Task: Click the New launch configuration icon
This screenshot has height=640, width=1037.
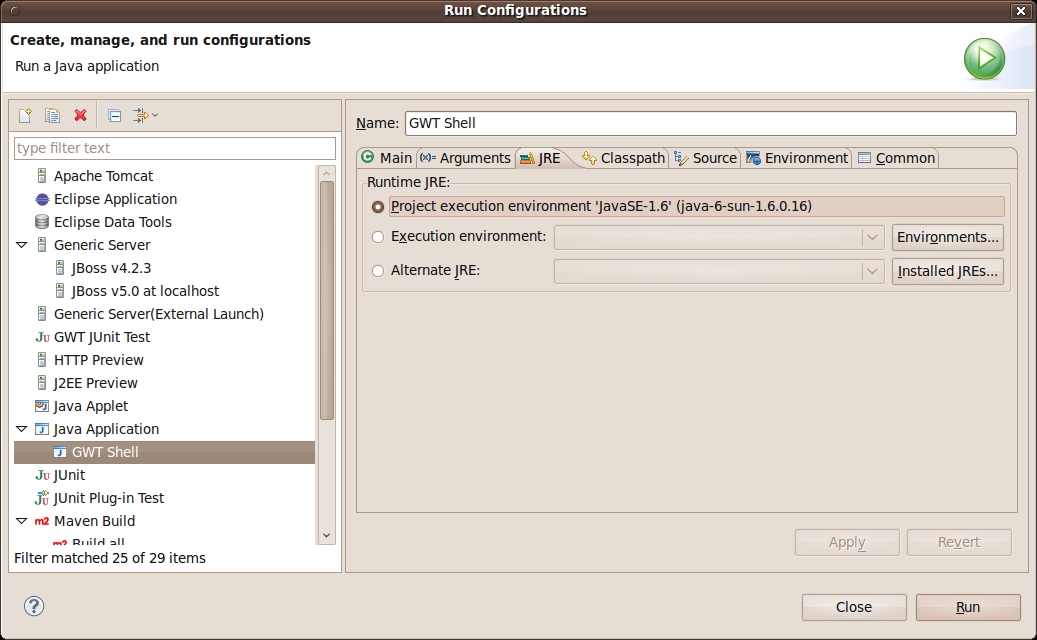Action: [25, 116]
